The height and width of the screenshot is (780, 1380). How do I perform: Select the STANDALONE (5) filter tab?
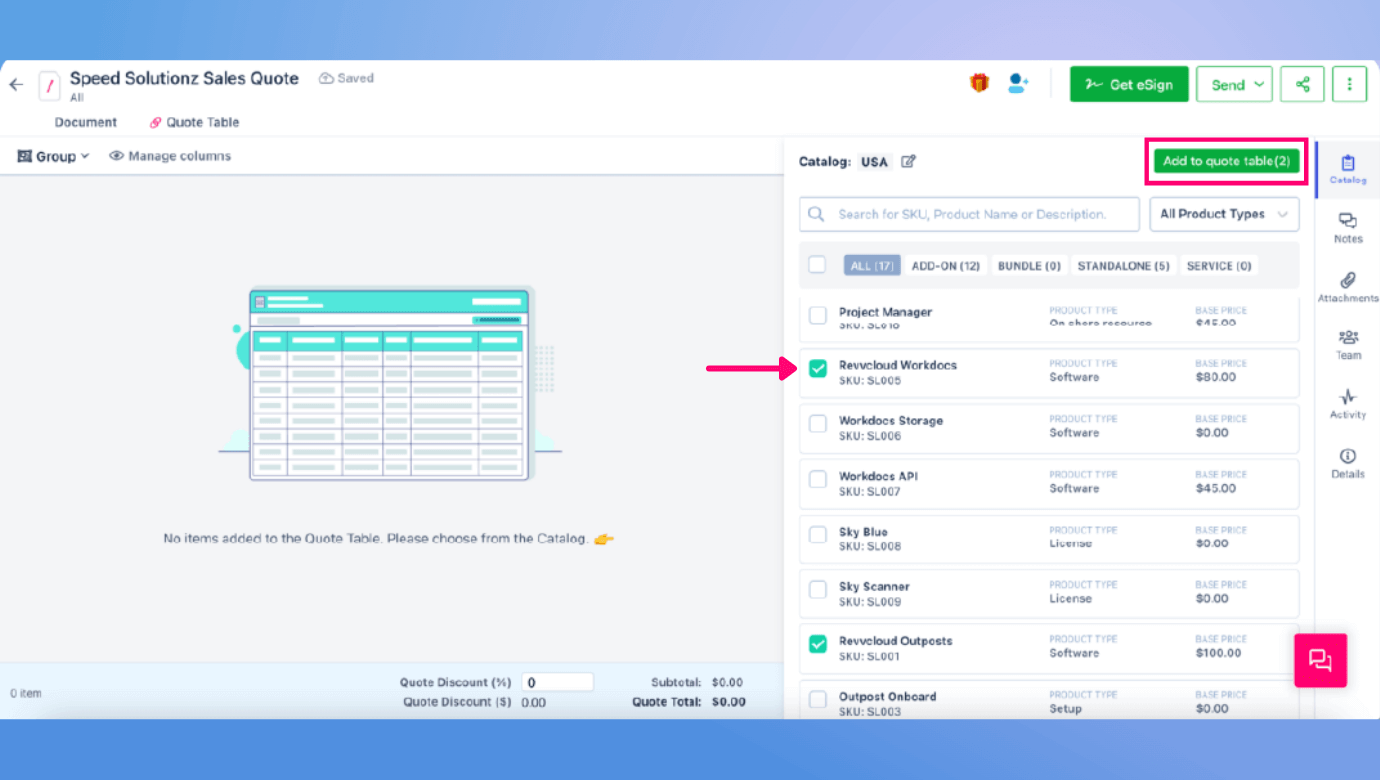tap(1123, 266)
